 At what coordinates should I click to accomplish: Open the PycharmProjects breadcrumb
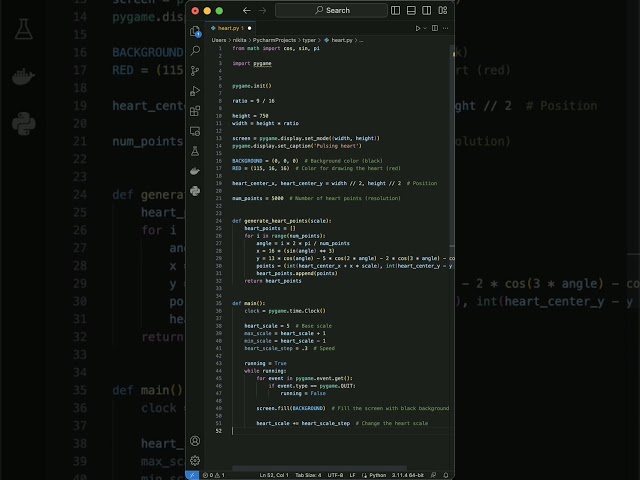click(x=274, y=40)
